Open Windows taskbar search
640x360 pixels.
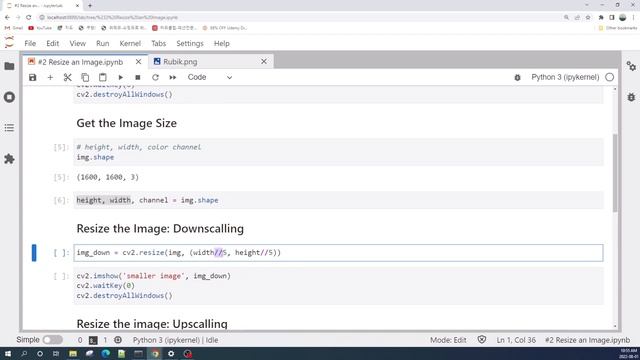pos(24,353)
